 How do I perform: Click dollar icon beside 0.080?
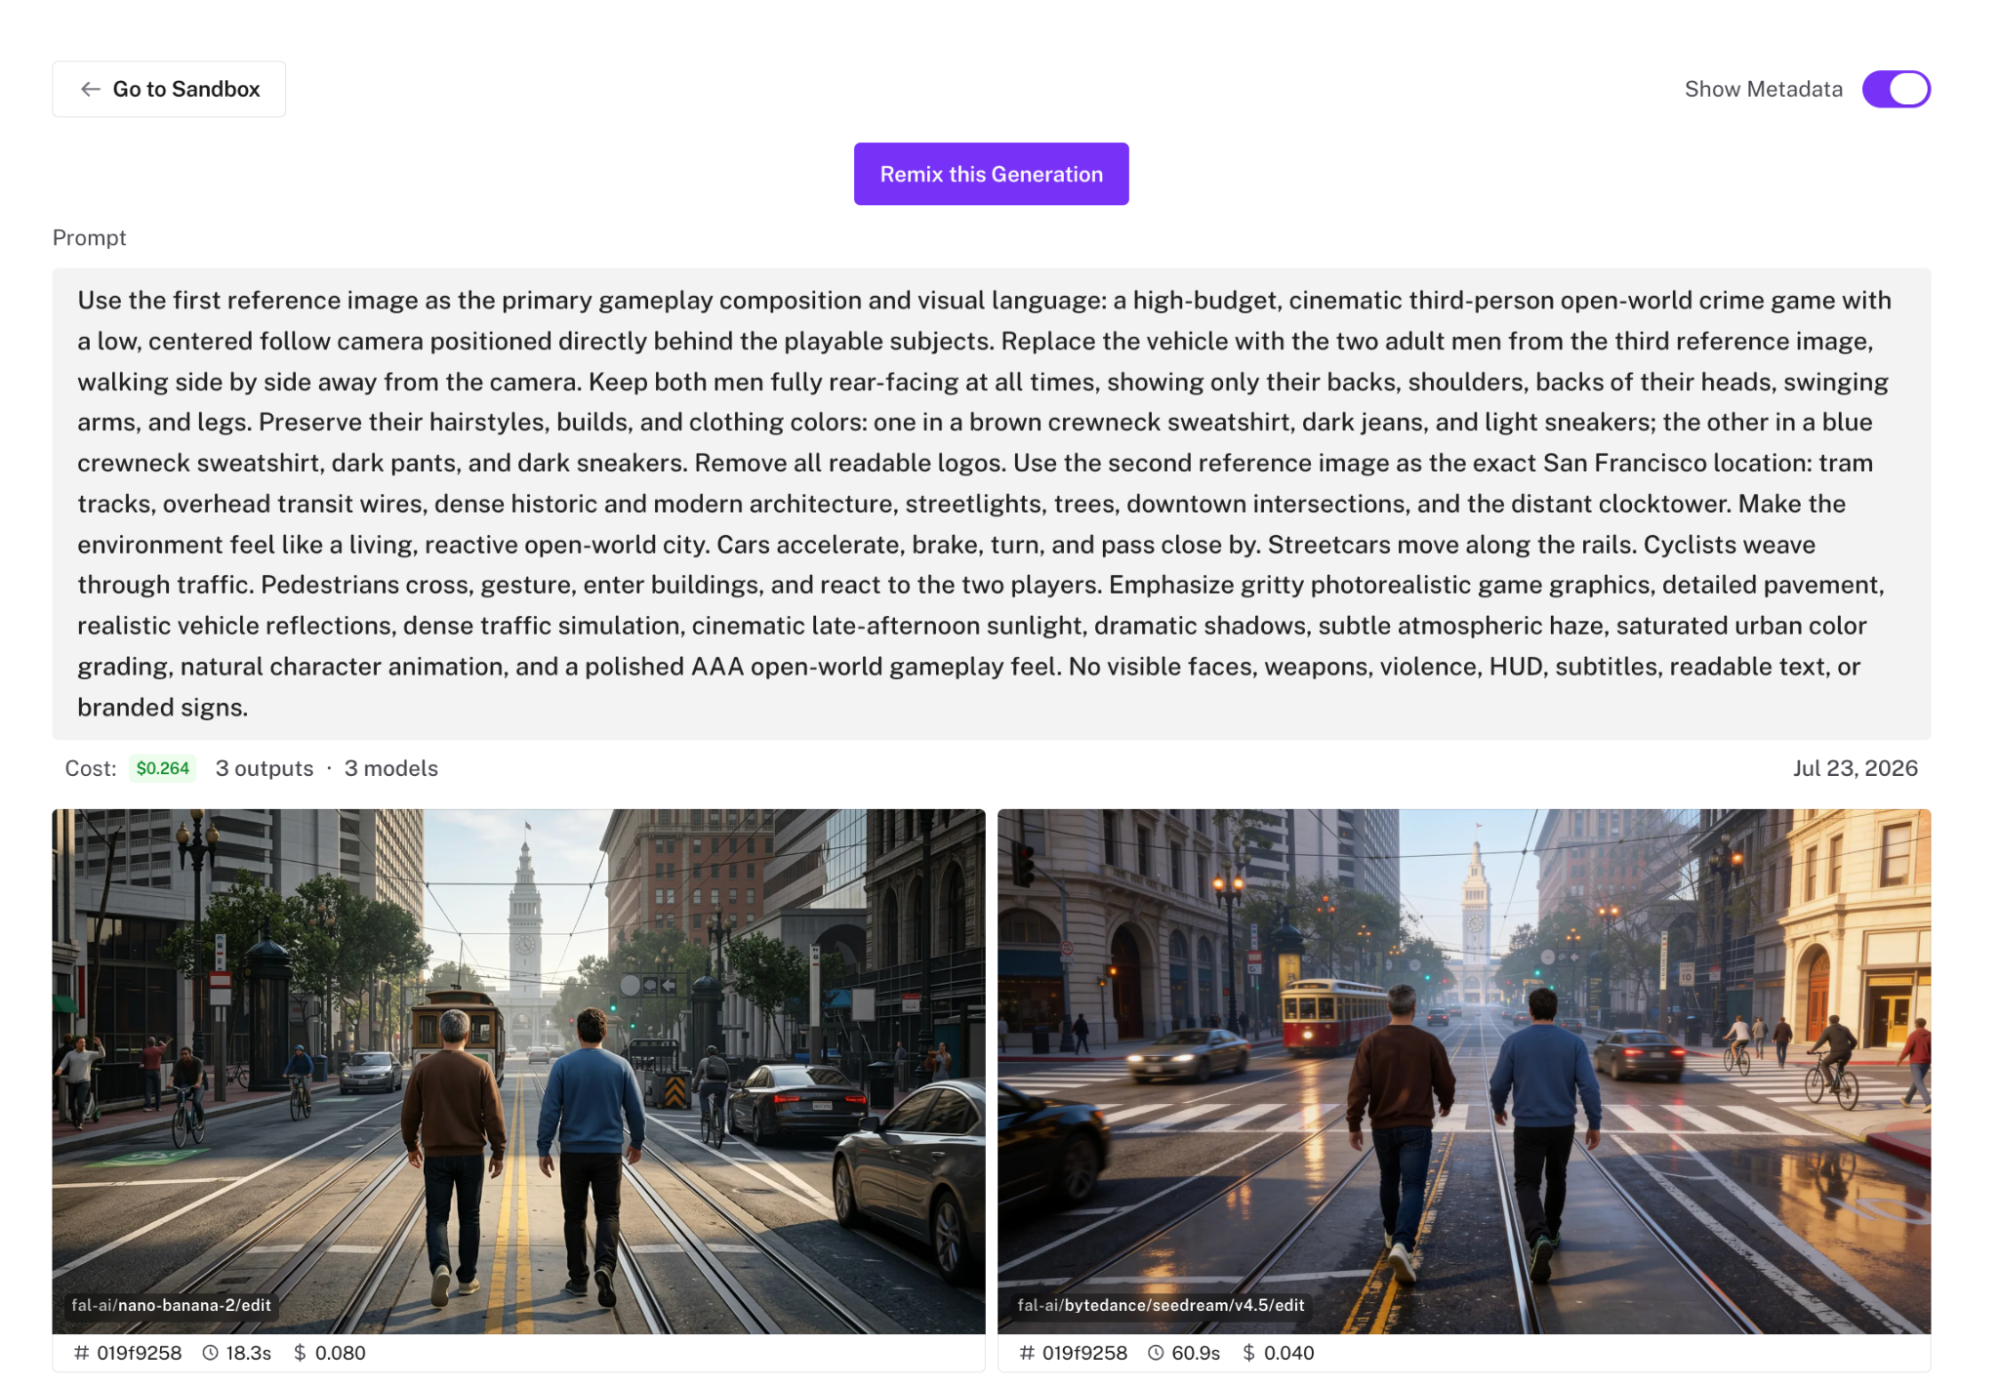300,1352
